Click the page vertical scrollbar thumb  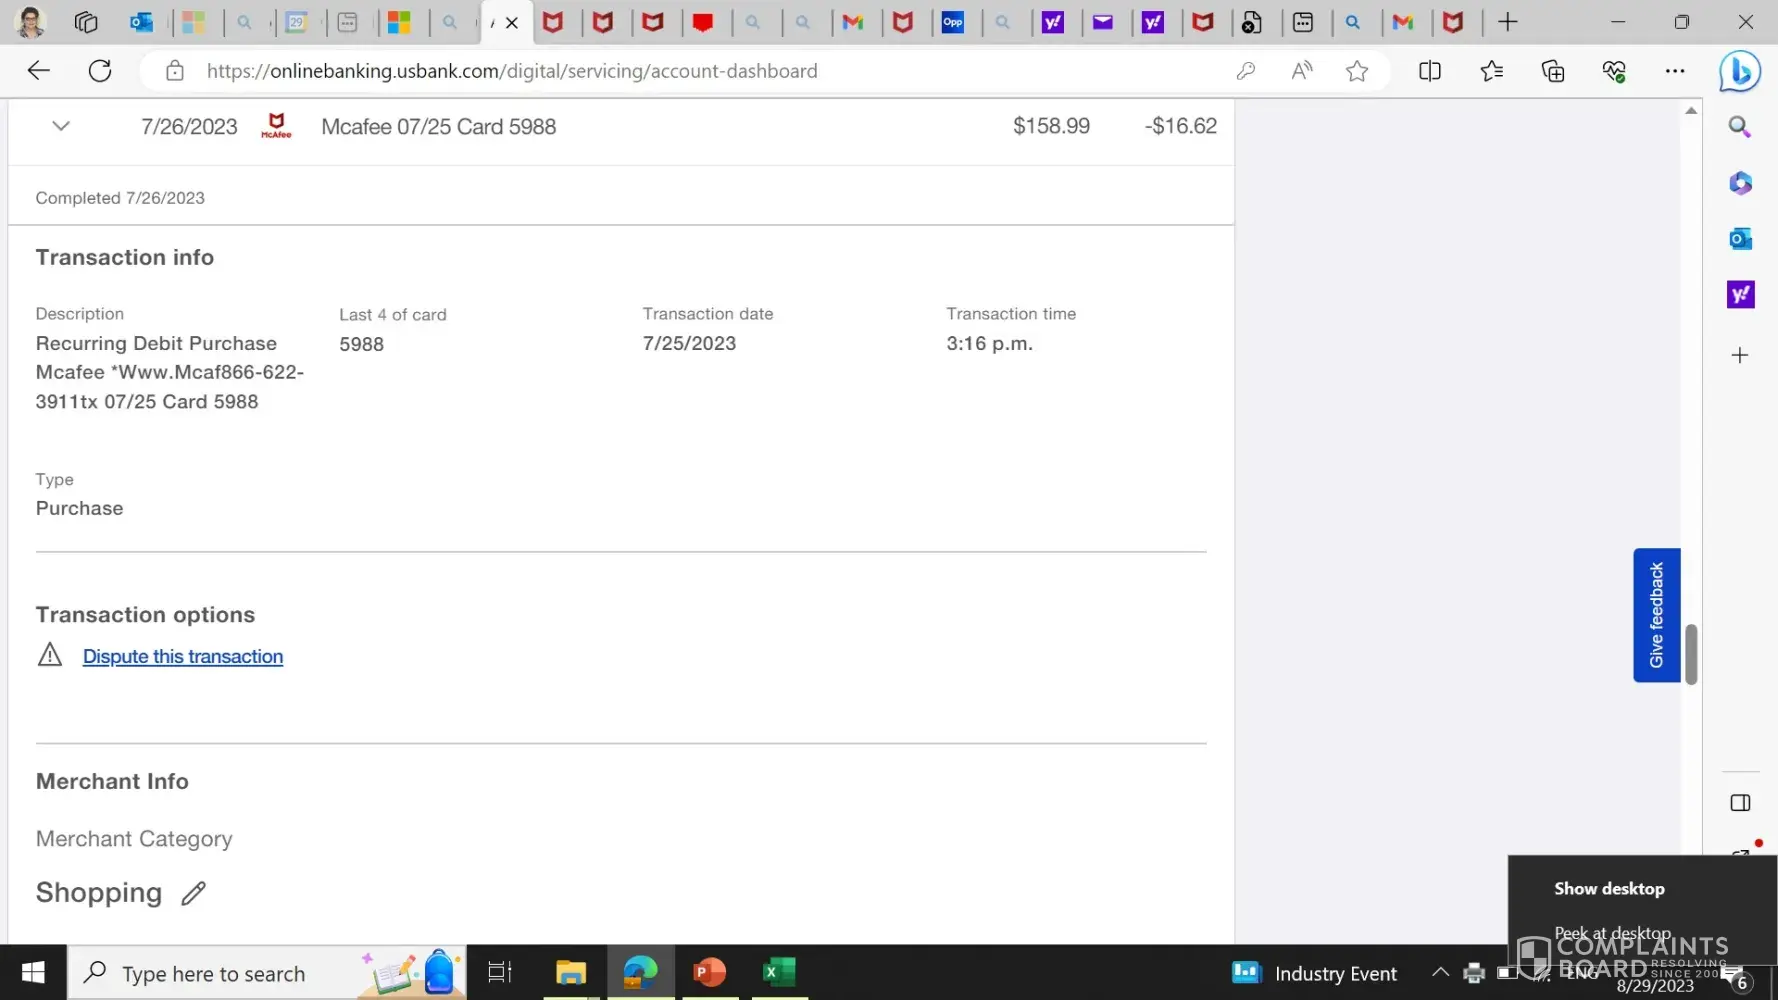click(1691, 654)
